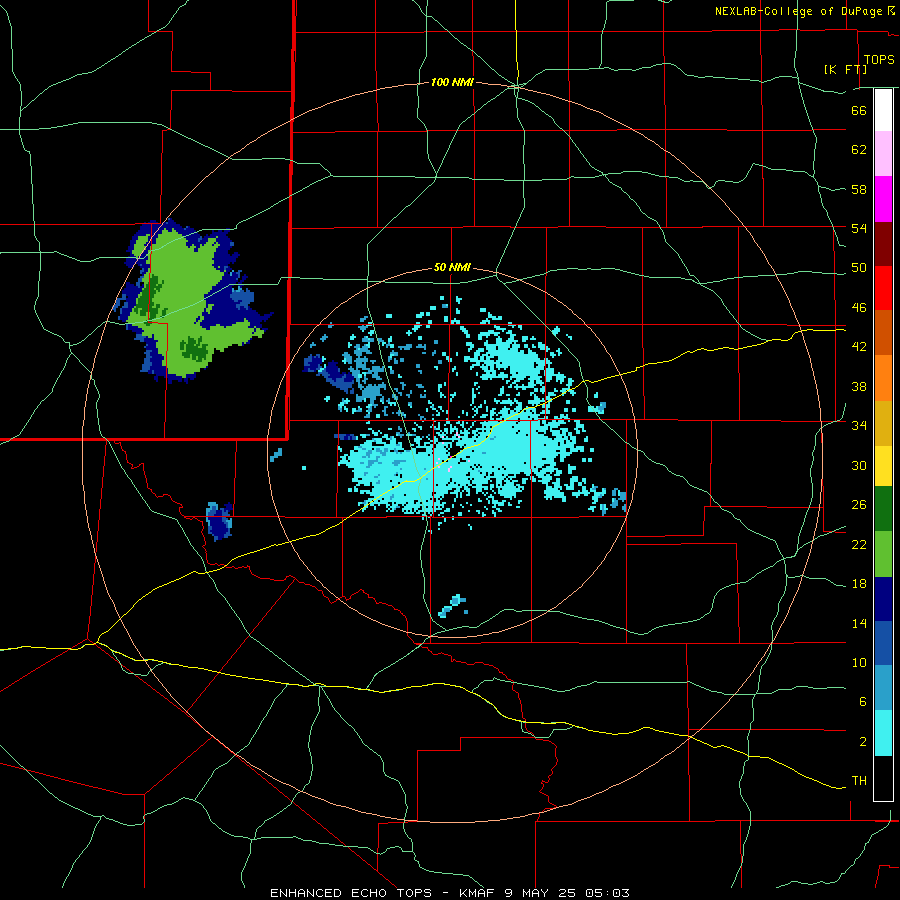The image size is (900, 900).
Task: Click the white 66 kft legend swatch
Action: click(x=883, y=110)
